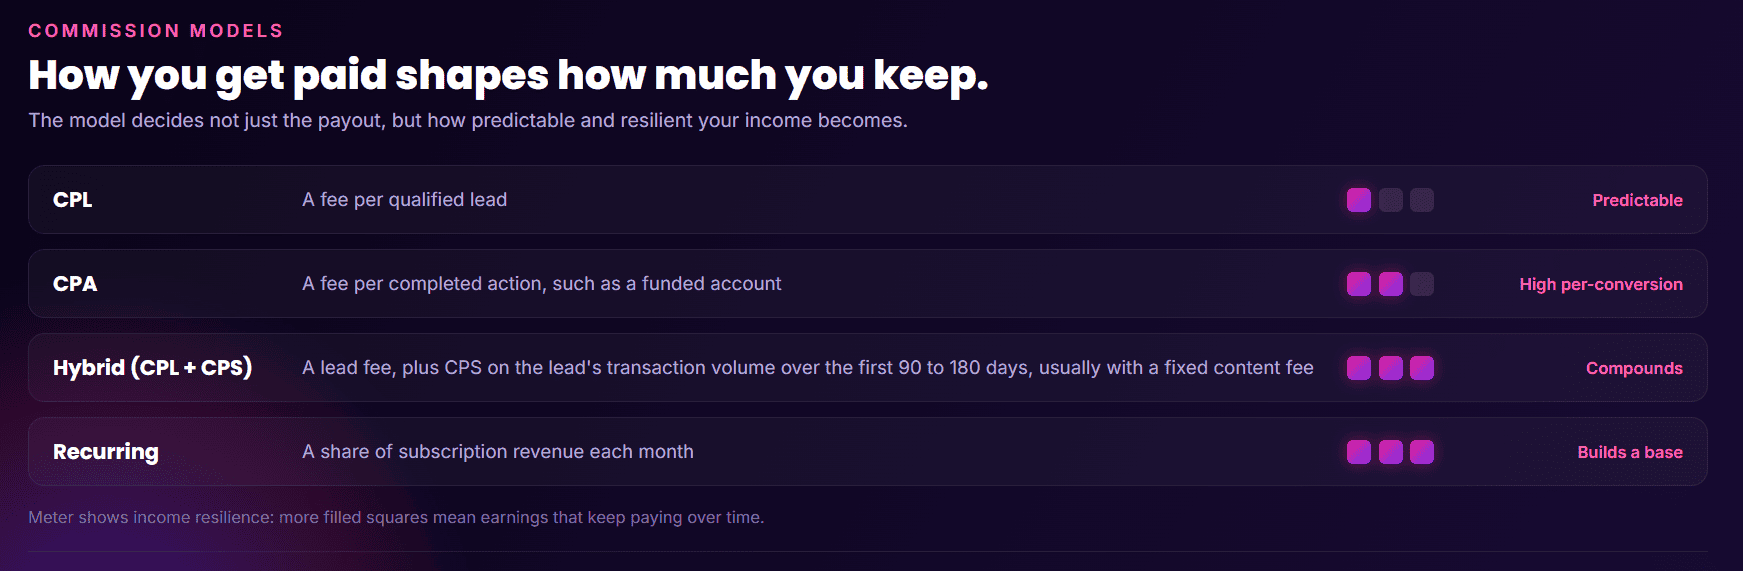Screen dimensions: 1743x571
Task: Select the CPA model name
Action: tap(75, 284)
